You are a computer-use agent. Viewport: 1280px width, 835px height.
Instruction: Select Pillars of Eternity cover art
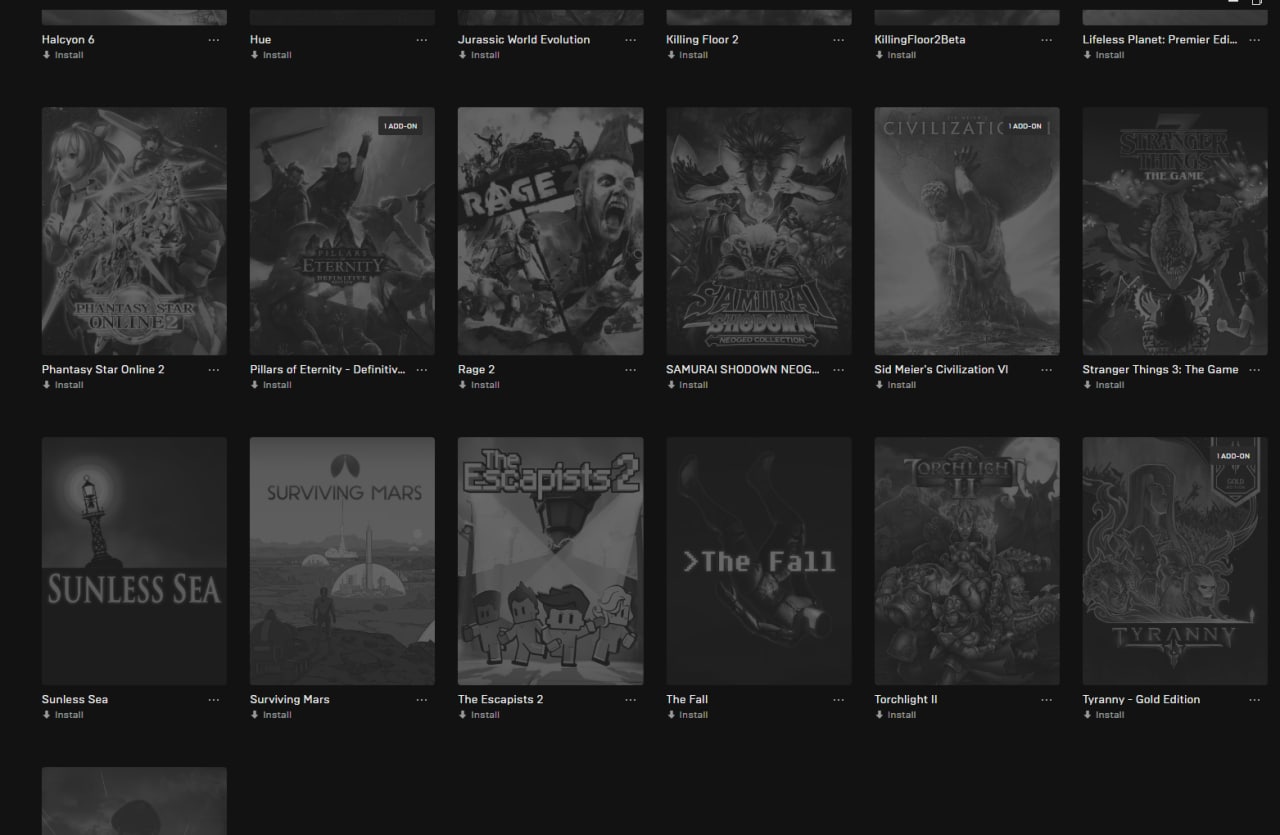coord(342,231)
